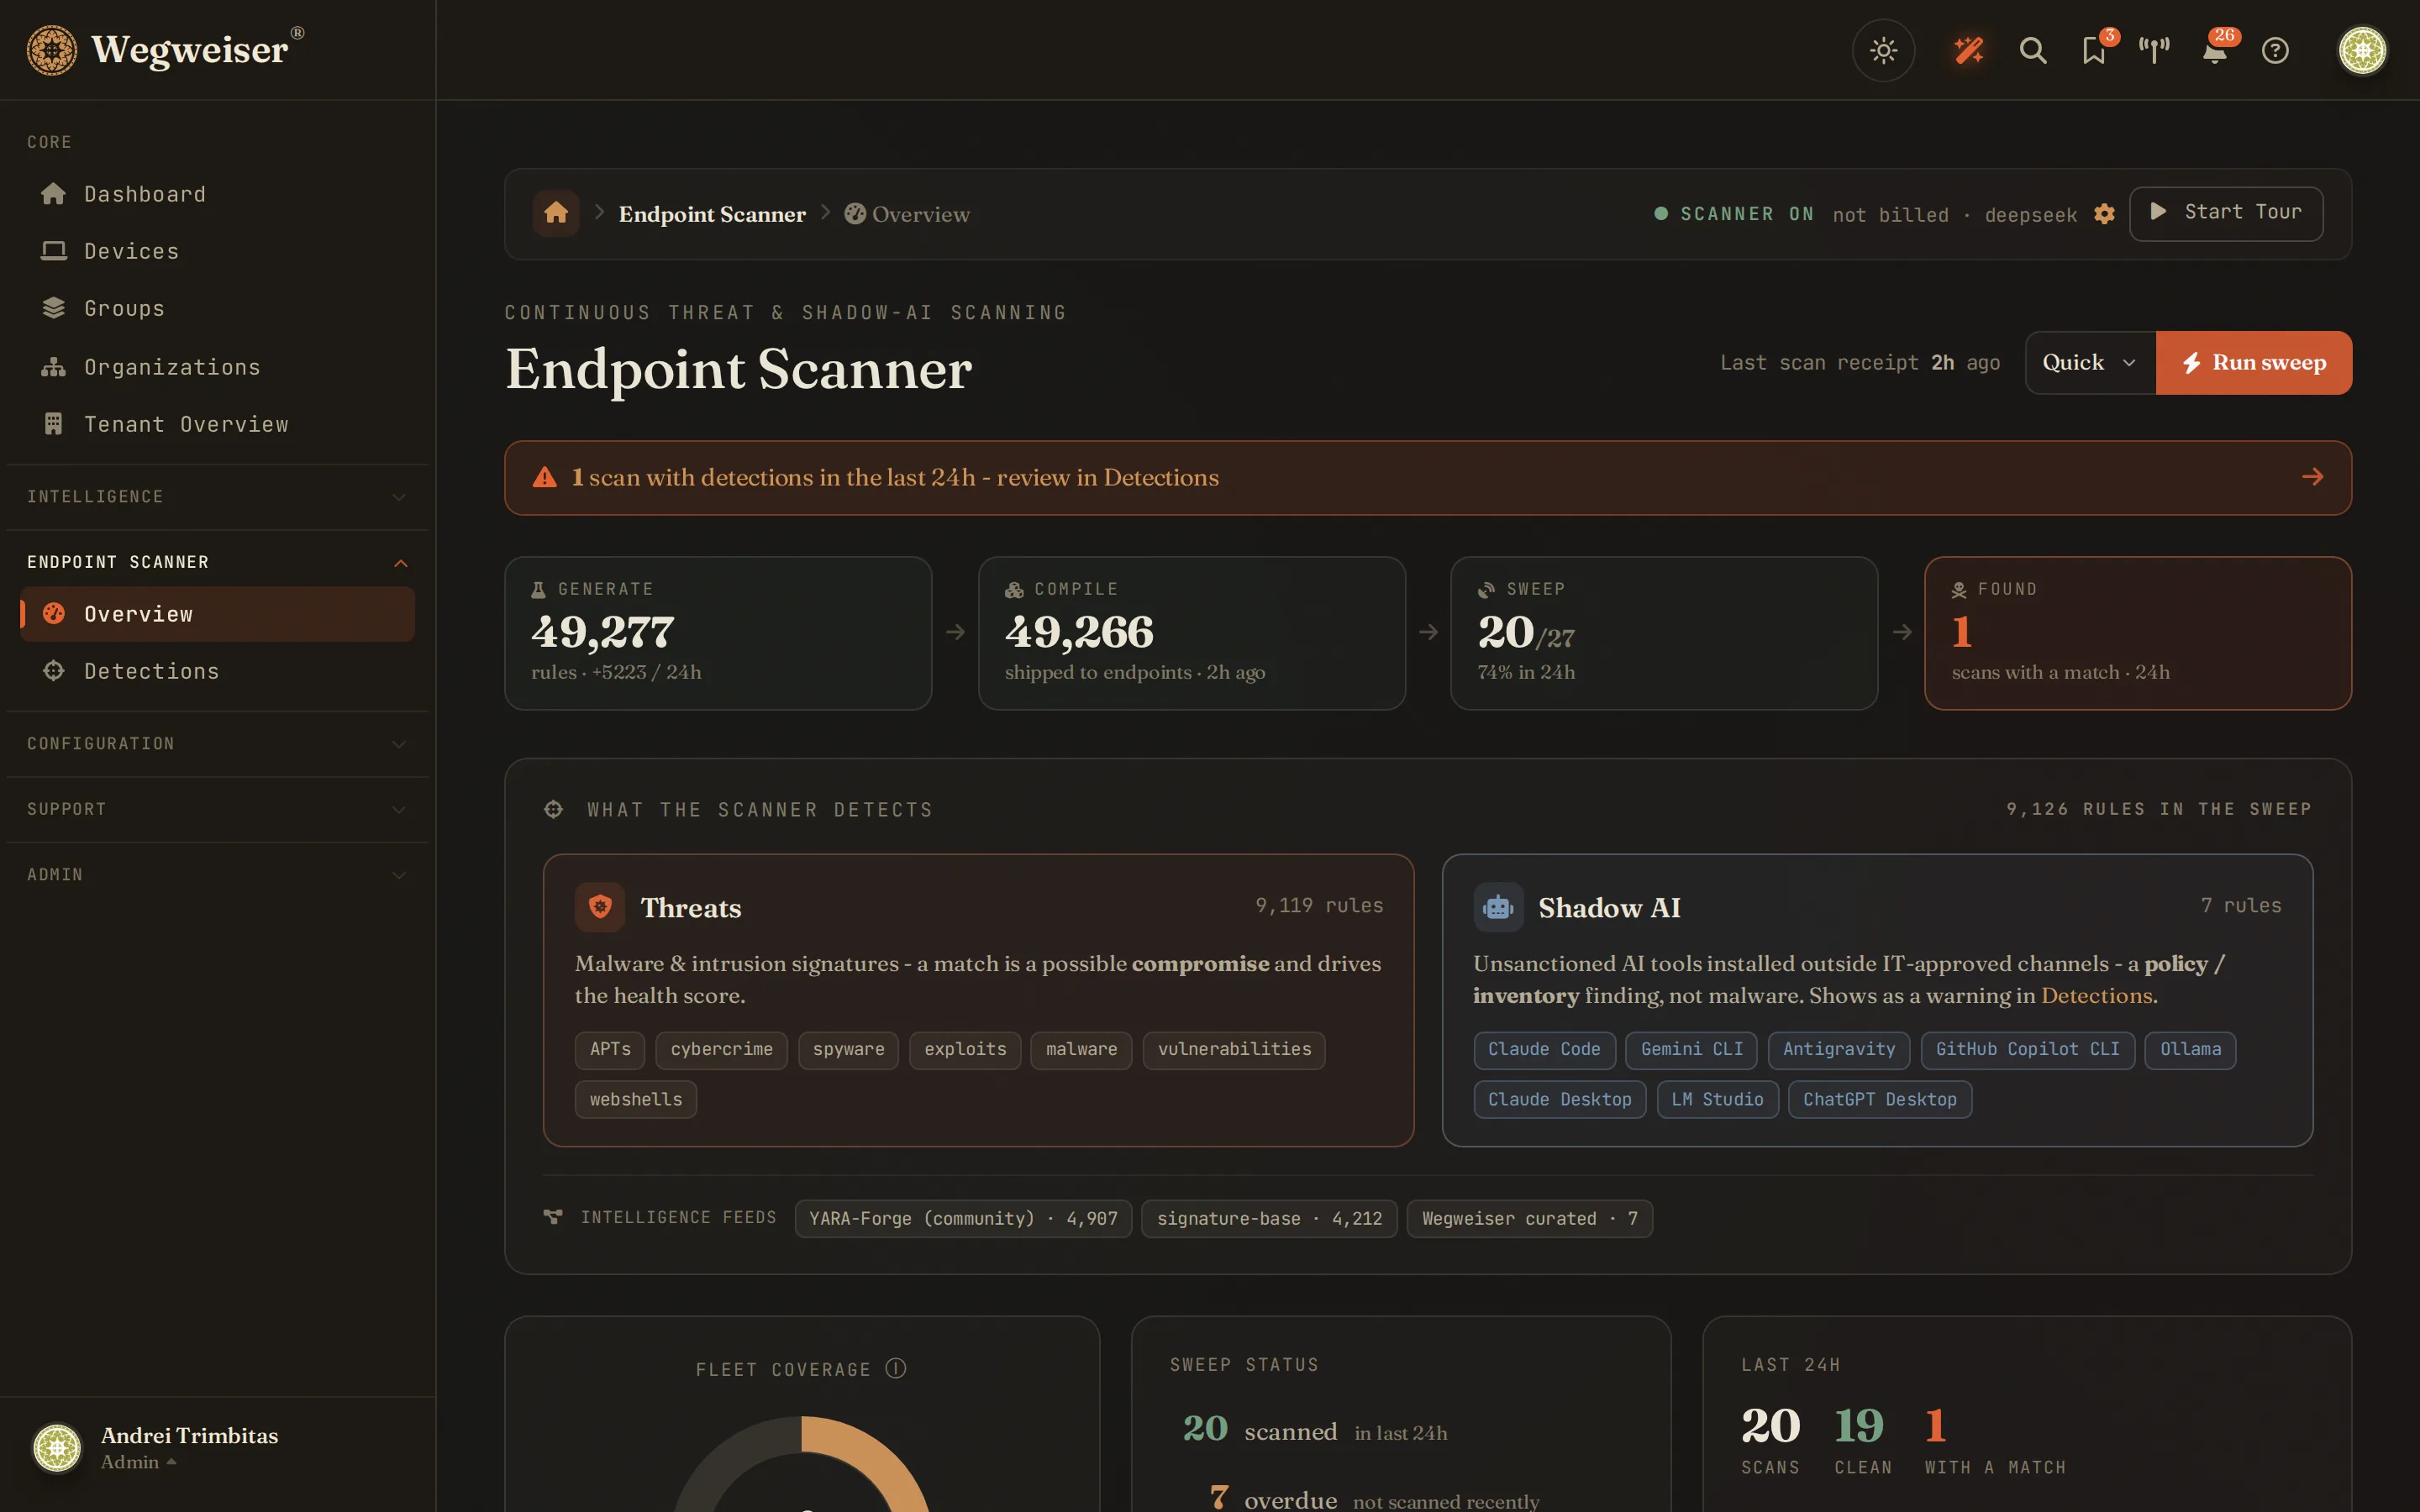Open the Compile stats card
2420x1512 pixels.
tap(1192, 633)
